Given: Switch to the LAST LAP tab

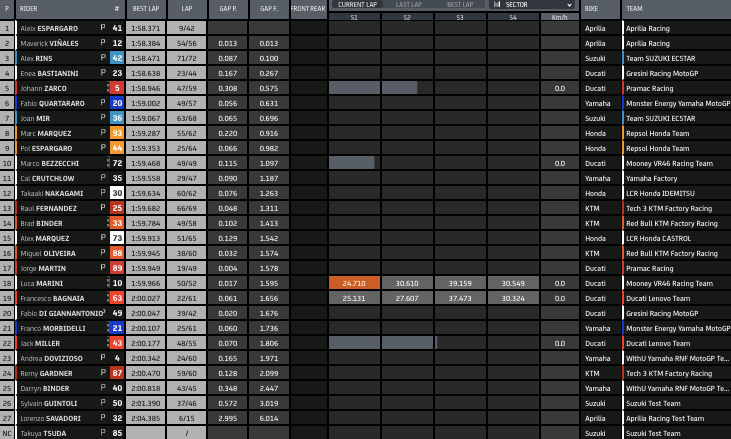Looking at the screenshot, I should pyautogui.click(x=408, y=4).
